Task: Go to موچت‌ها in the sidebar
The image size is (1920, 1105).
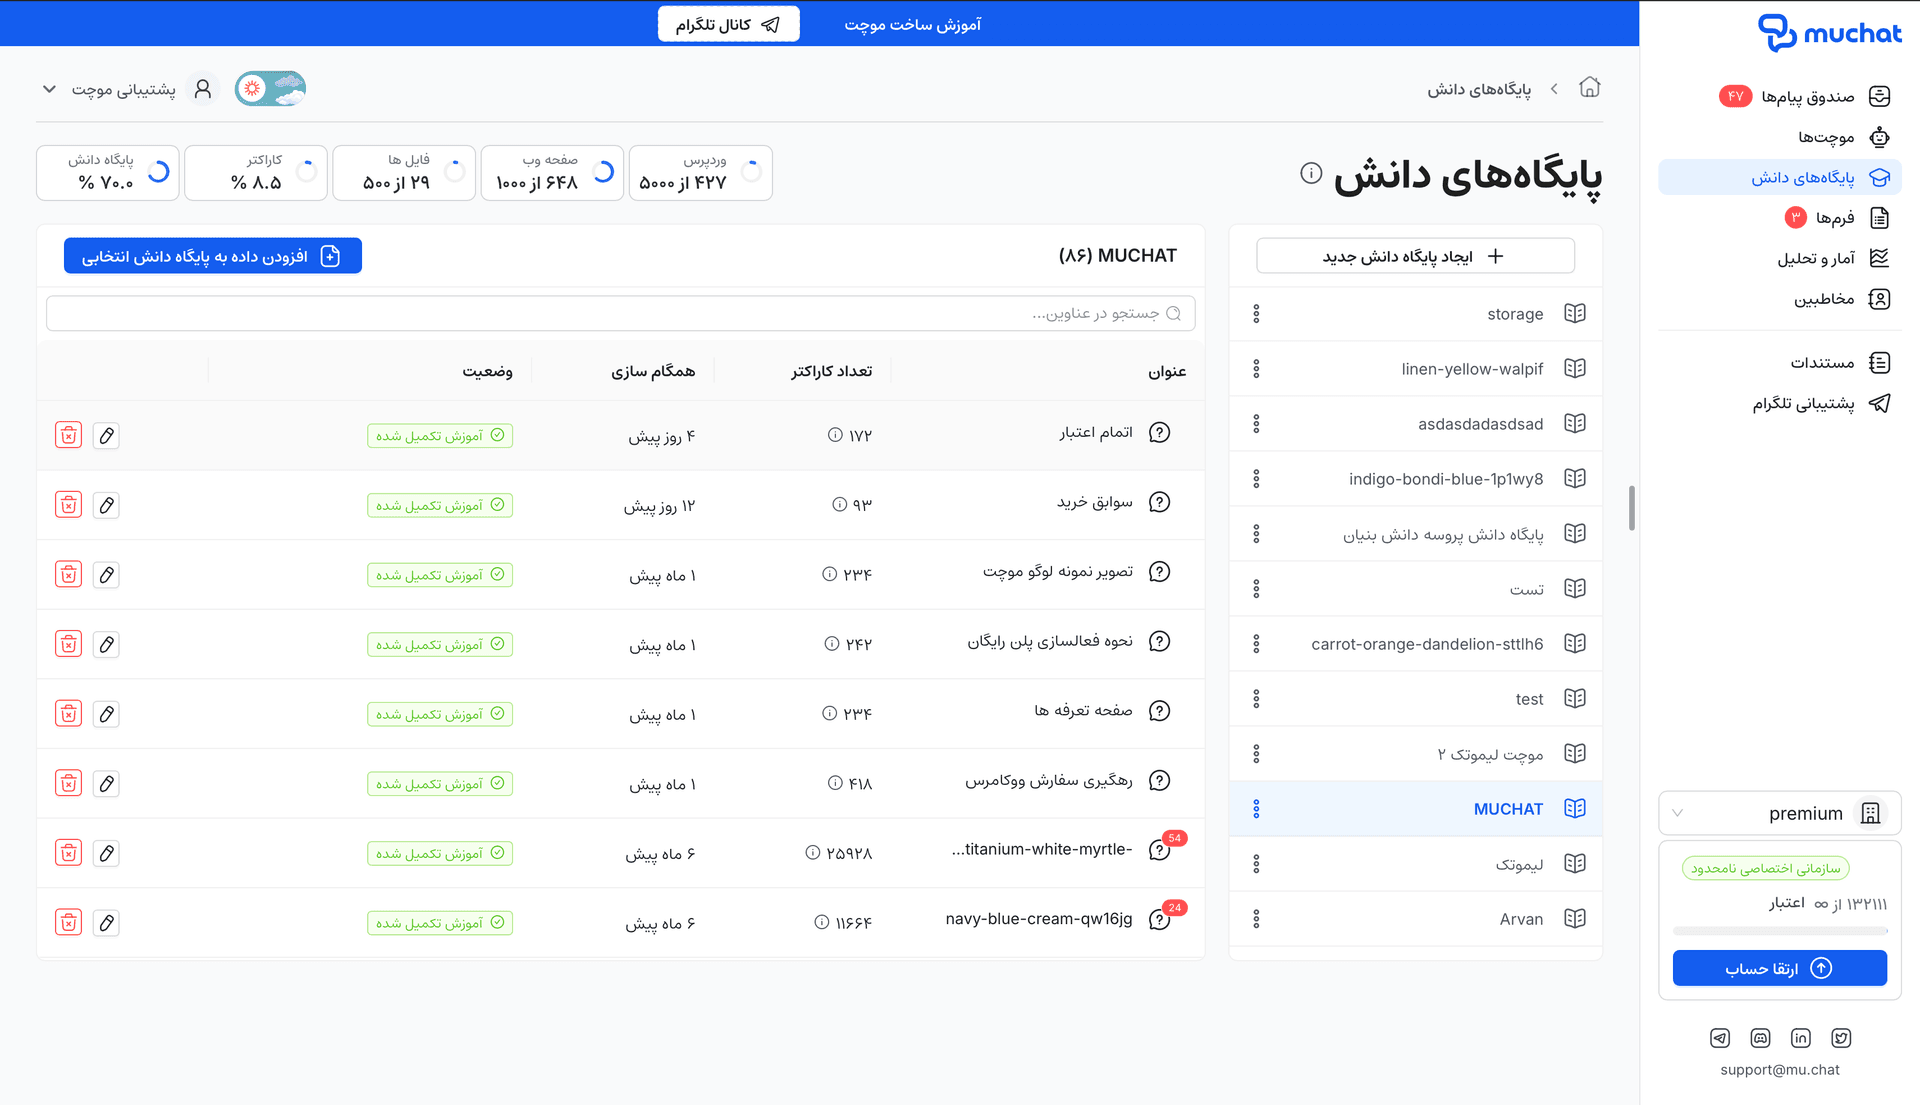Action: point(1780,137)
